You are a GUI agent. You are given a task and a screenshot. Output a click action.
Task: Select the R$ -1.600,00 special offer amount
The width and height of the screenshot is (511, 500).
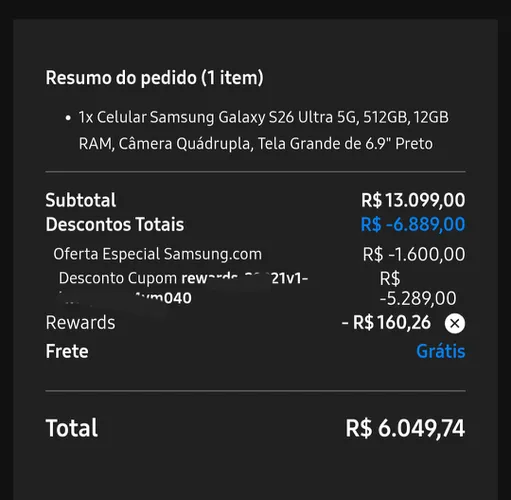pyautogui.click(x=414, y=254)
